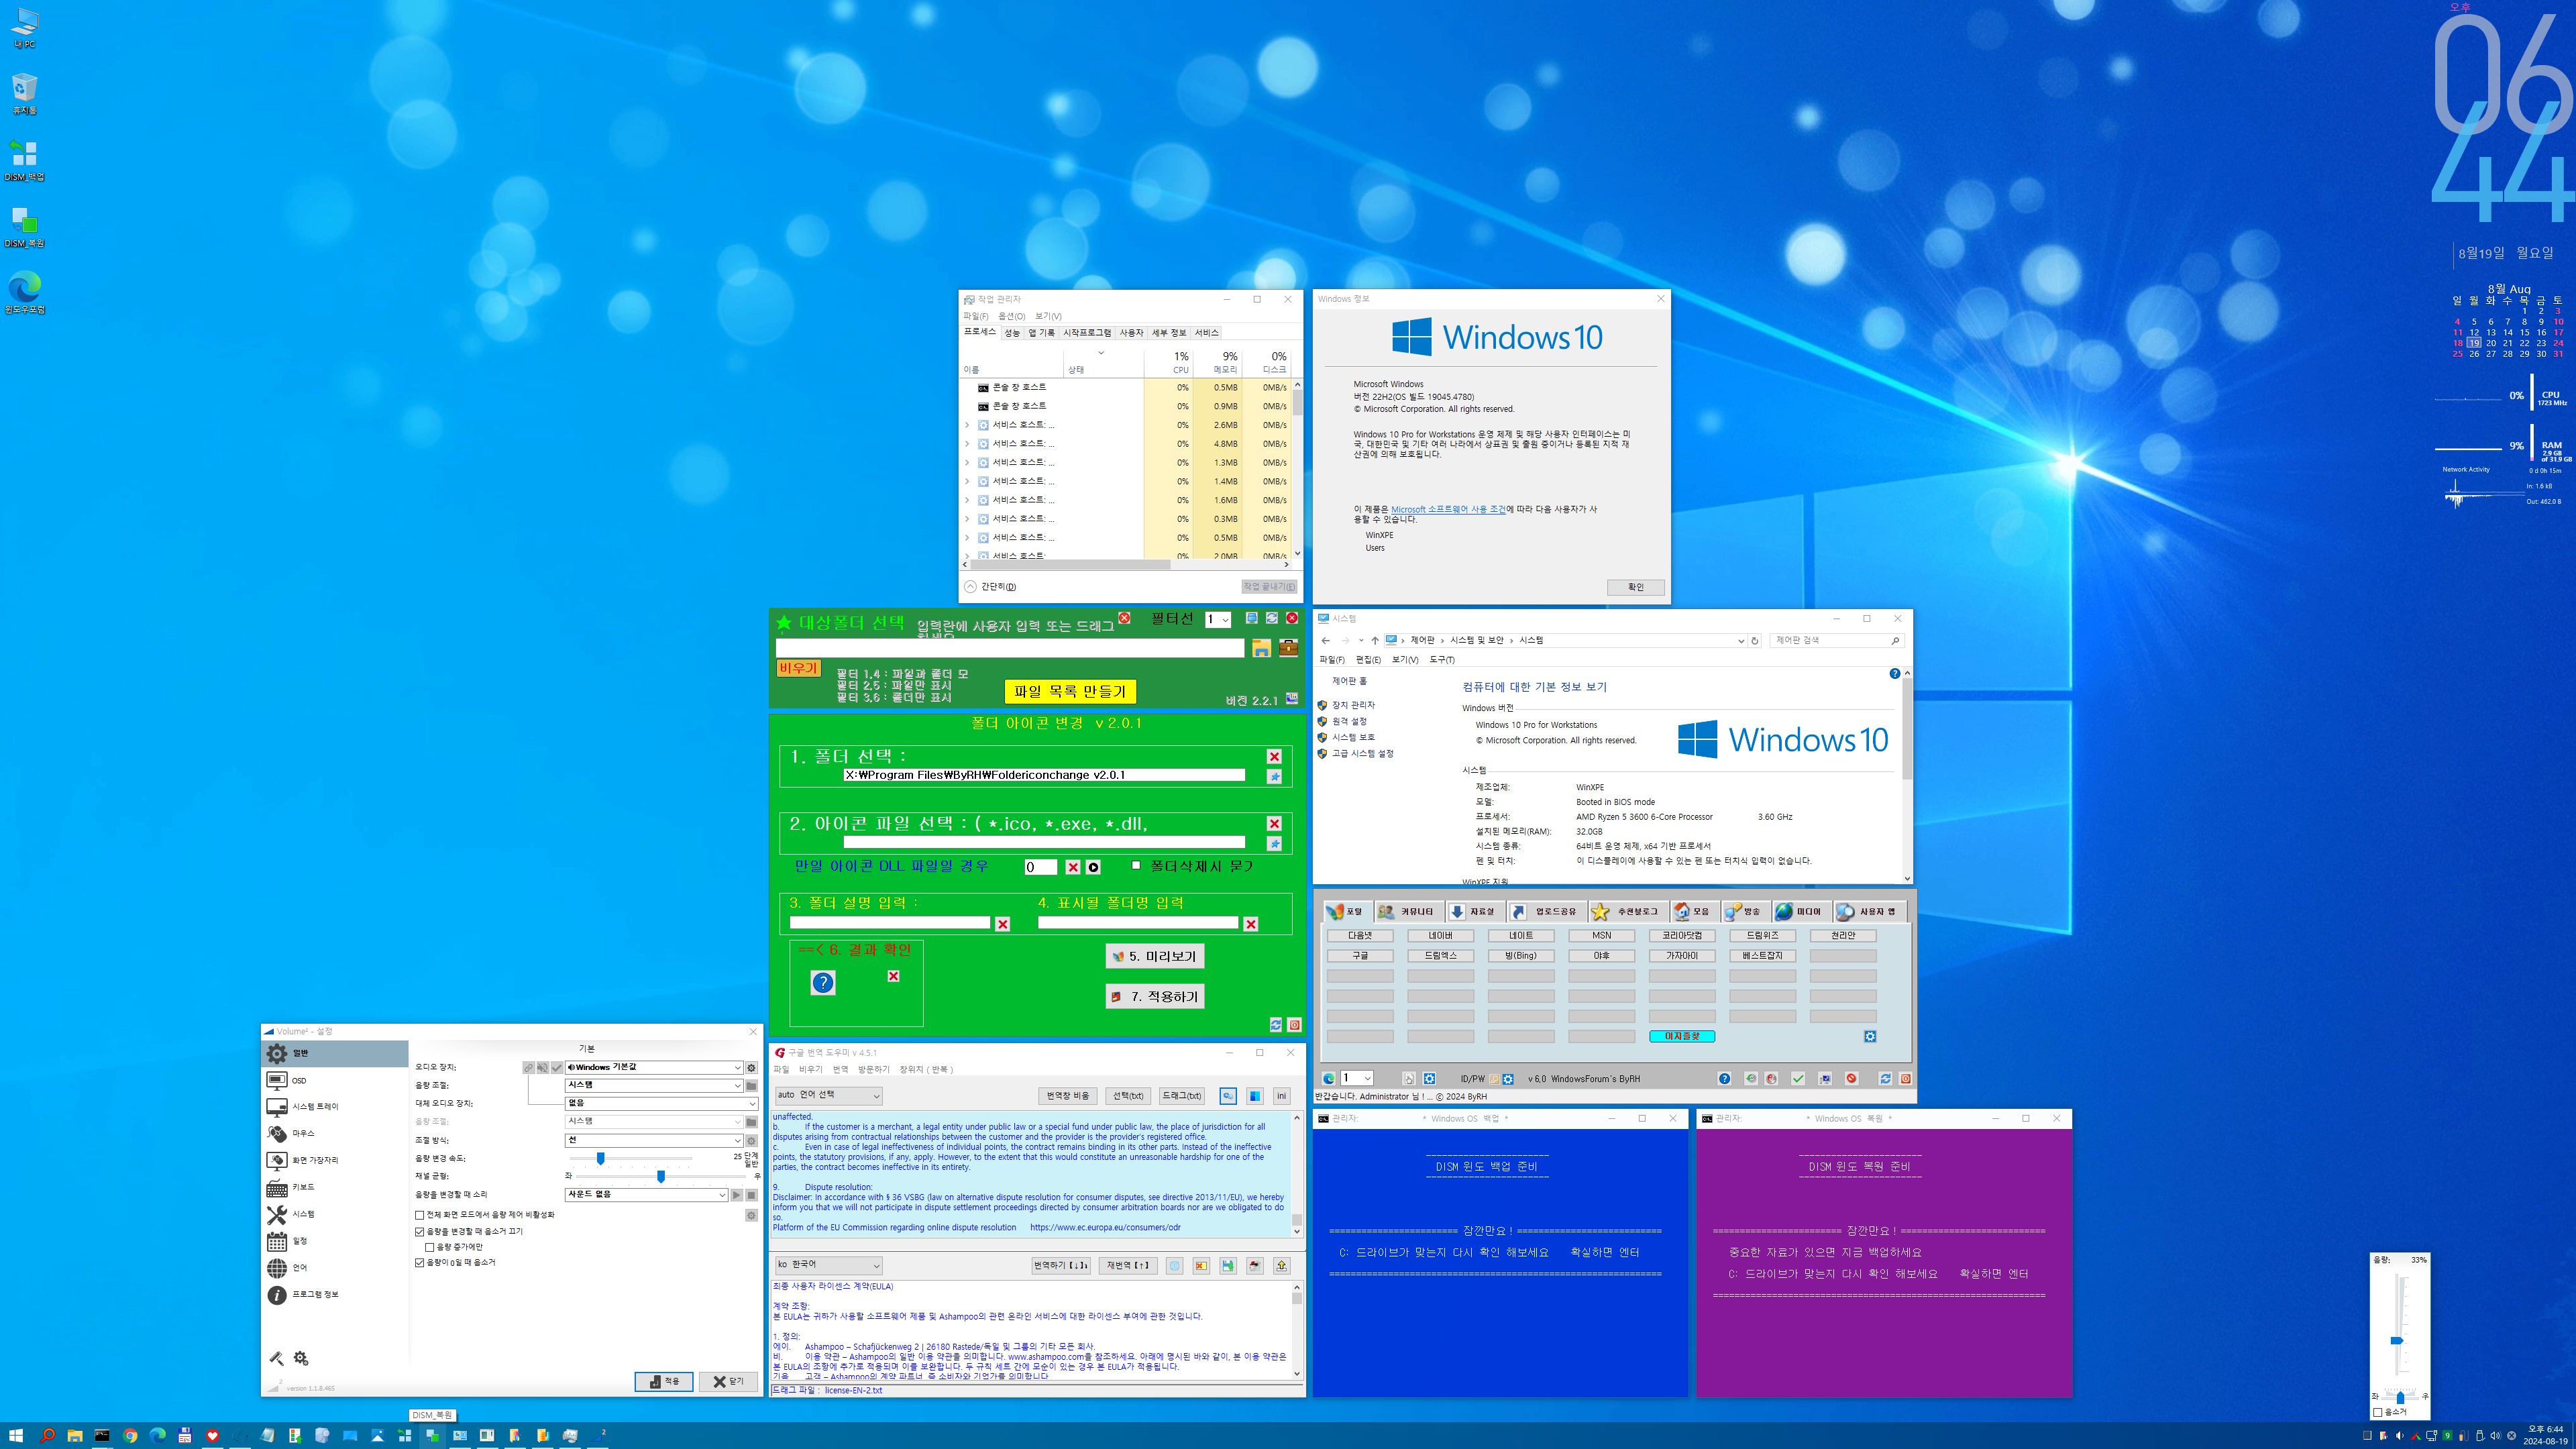Viewport: 2576px width, 1449px height.
Task: Open Chrome from the taskbar
Action: (x=130, y=1435)
